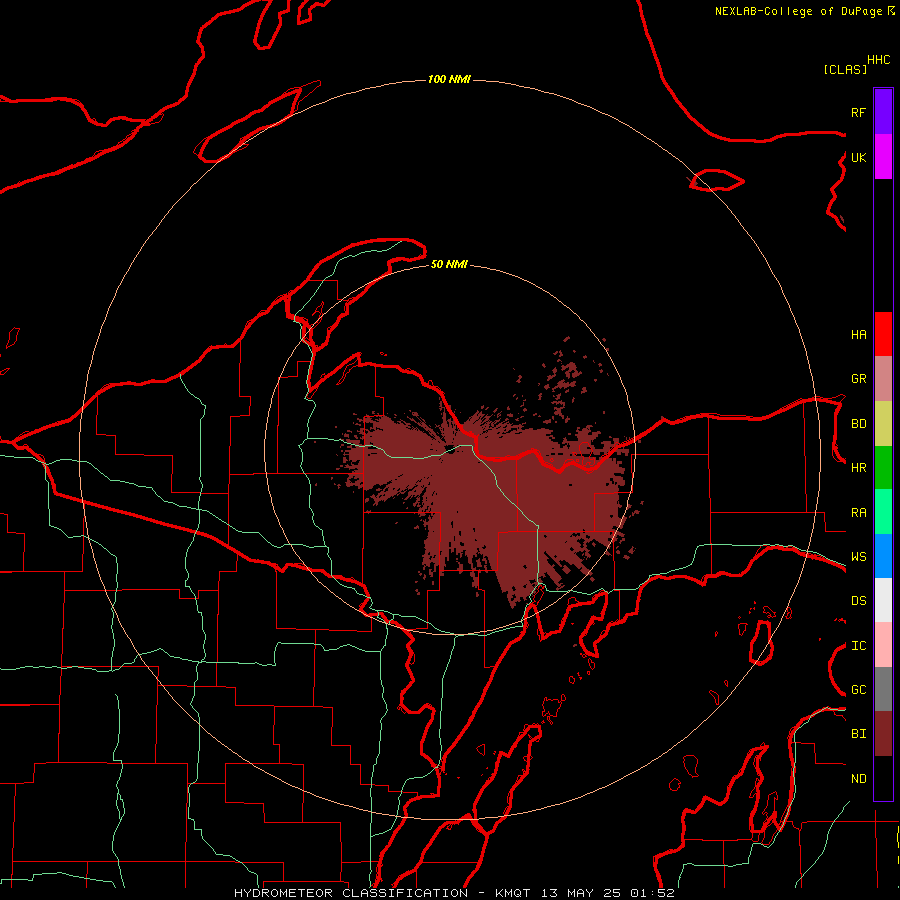The image size is (900, 900).
Task: Click the HR legend label
Action: pyautogui.click(x=858, y=468)
